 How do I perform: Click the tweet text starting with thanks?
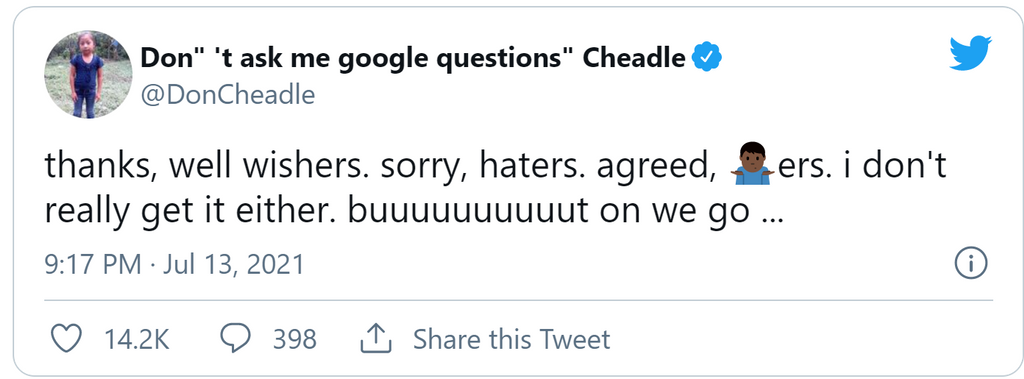[495, 190]
